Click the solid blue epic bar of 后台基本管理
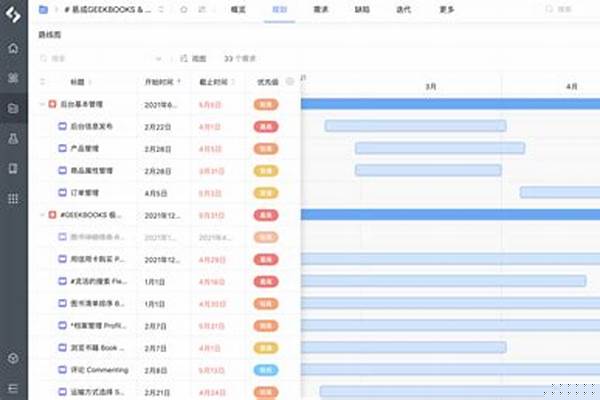Image resolution: width=600 pixels, height=400 pixels. point(450,104)
